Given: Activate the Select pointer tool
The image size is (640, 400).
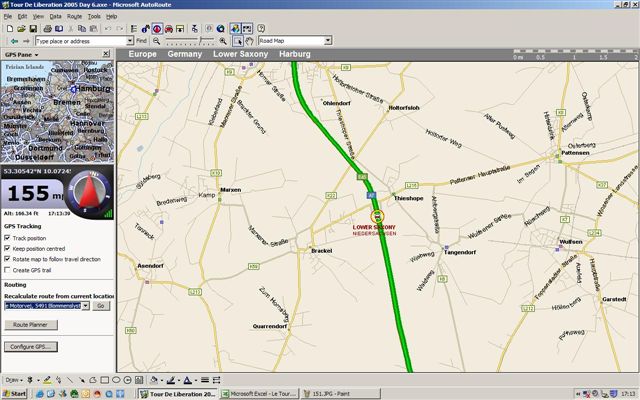Looking at the screenshot, I should [x=238, y=41].
